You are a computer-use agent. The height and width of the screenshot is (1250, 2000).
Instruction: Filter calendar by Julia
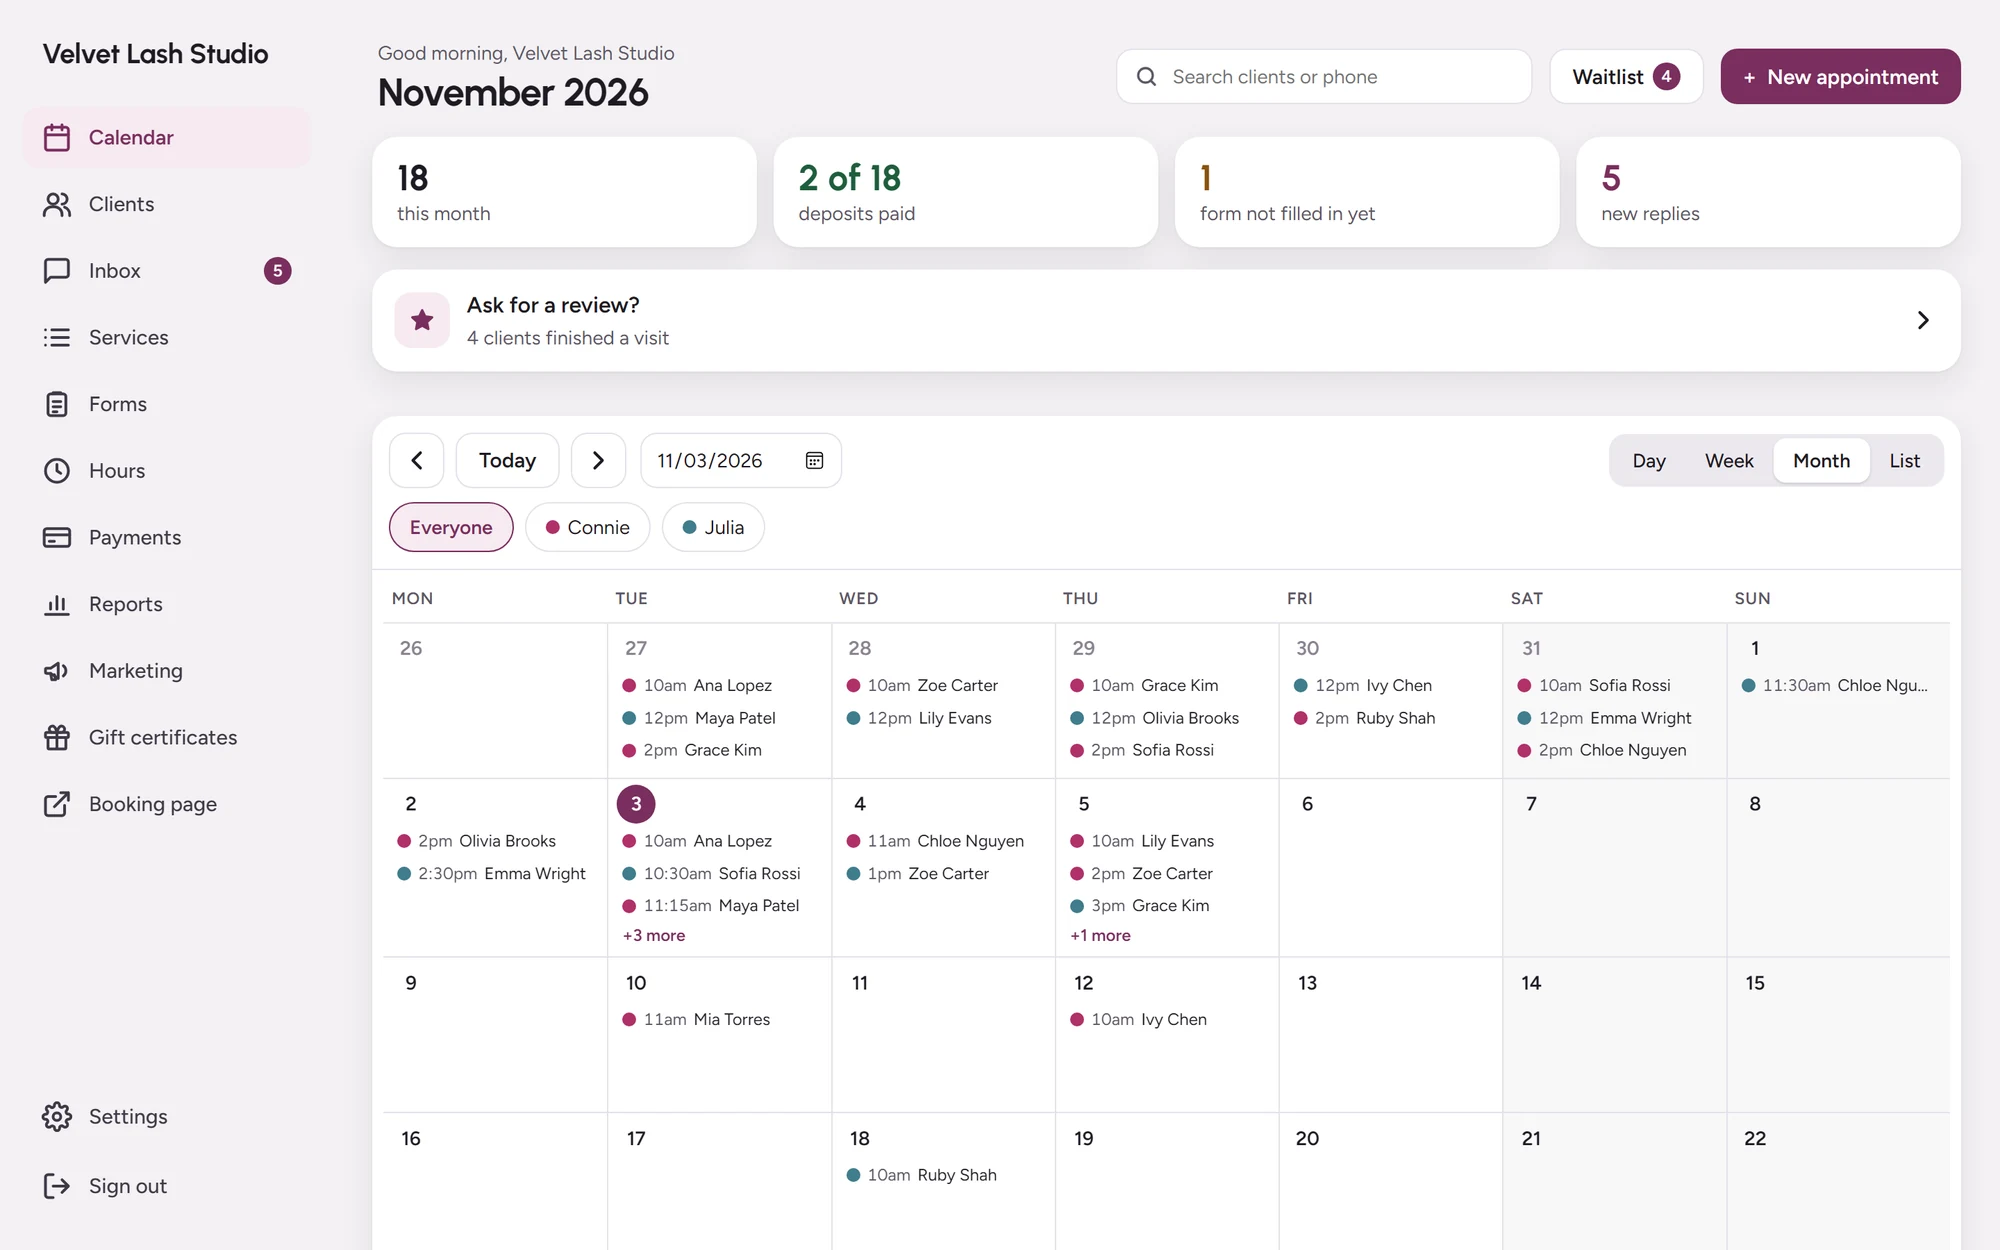(x=713, y=527)
